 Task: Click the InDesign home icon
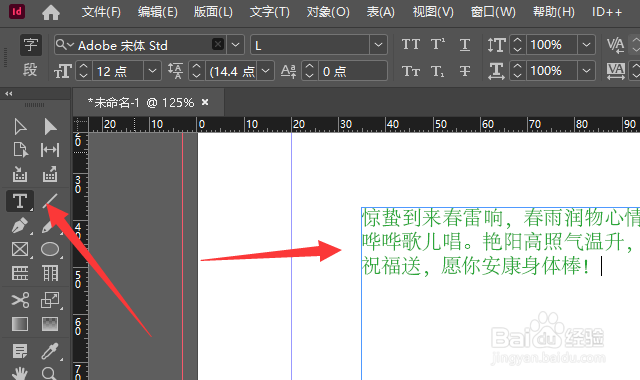51,13
